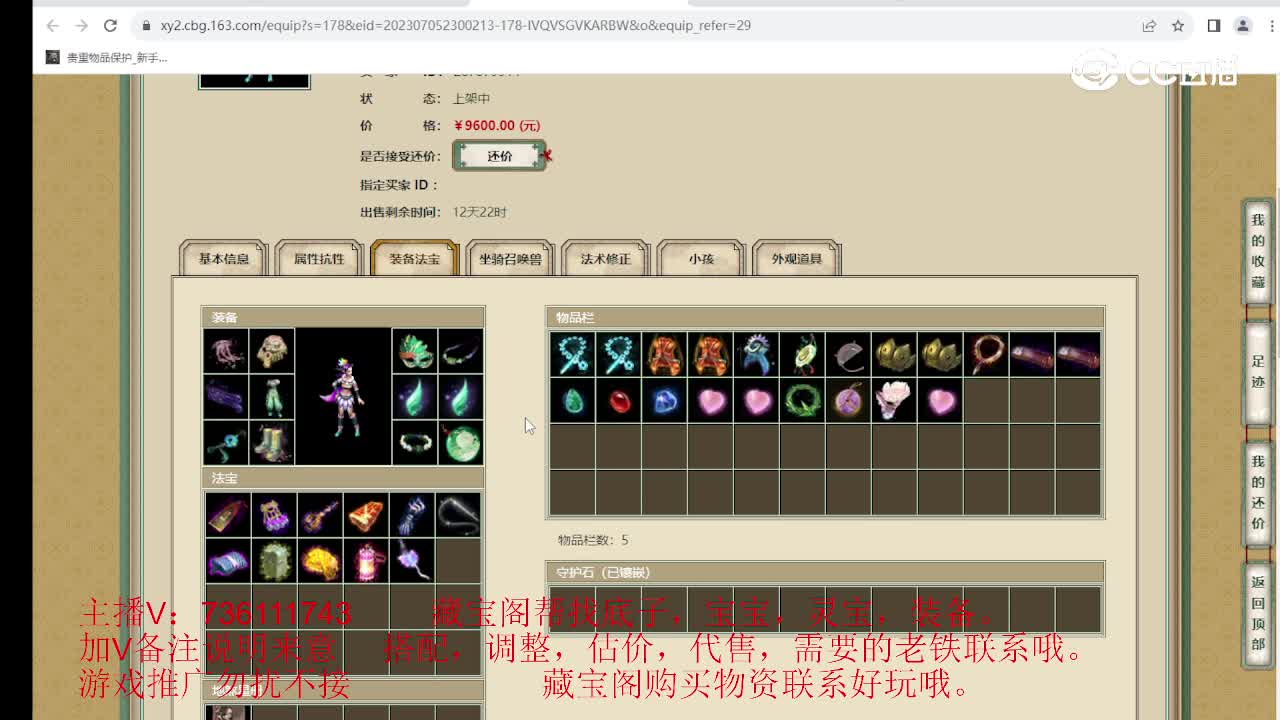This screenshot has width=1280, height=720.
Task: Go forward in the browser
Action: coord(82,25)
